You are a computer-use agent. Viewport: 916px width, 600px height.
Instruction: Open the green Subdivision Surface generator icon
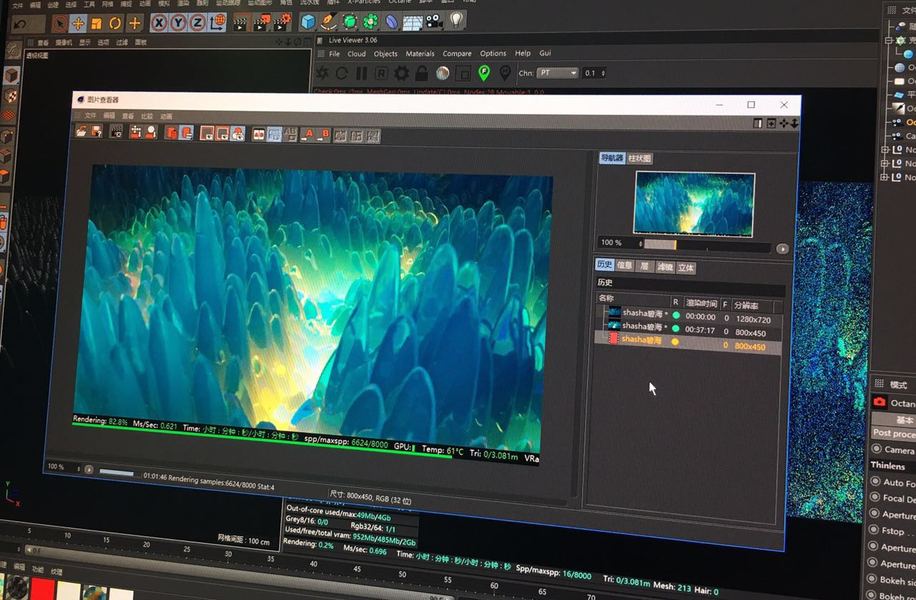[350, 22]
